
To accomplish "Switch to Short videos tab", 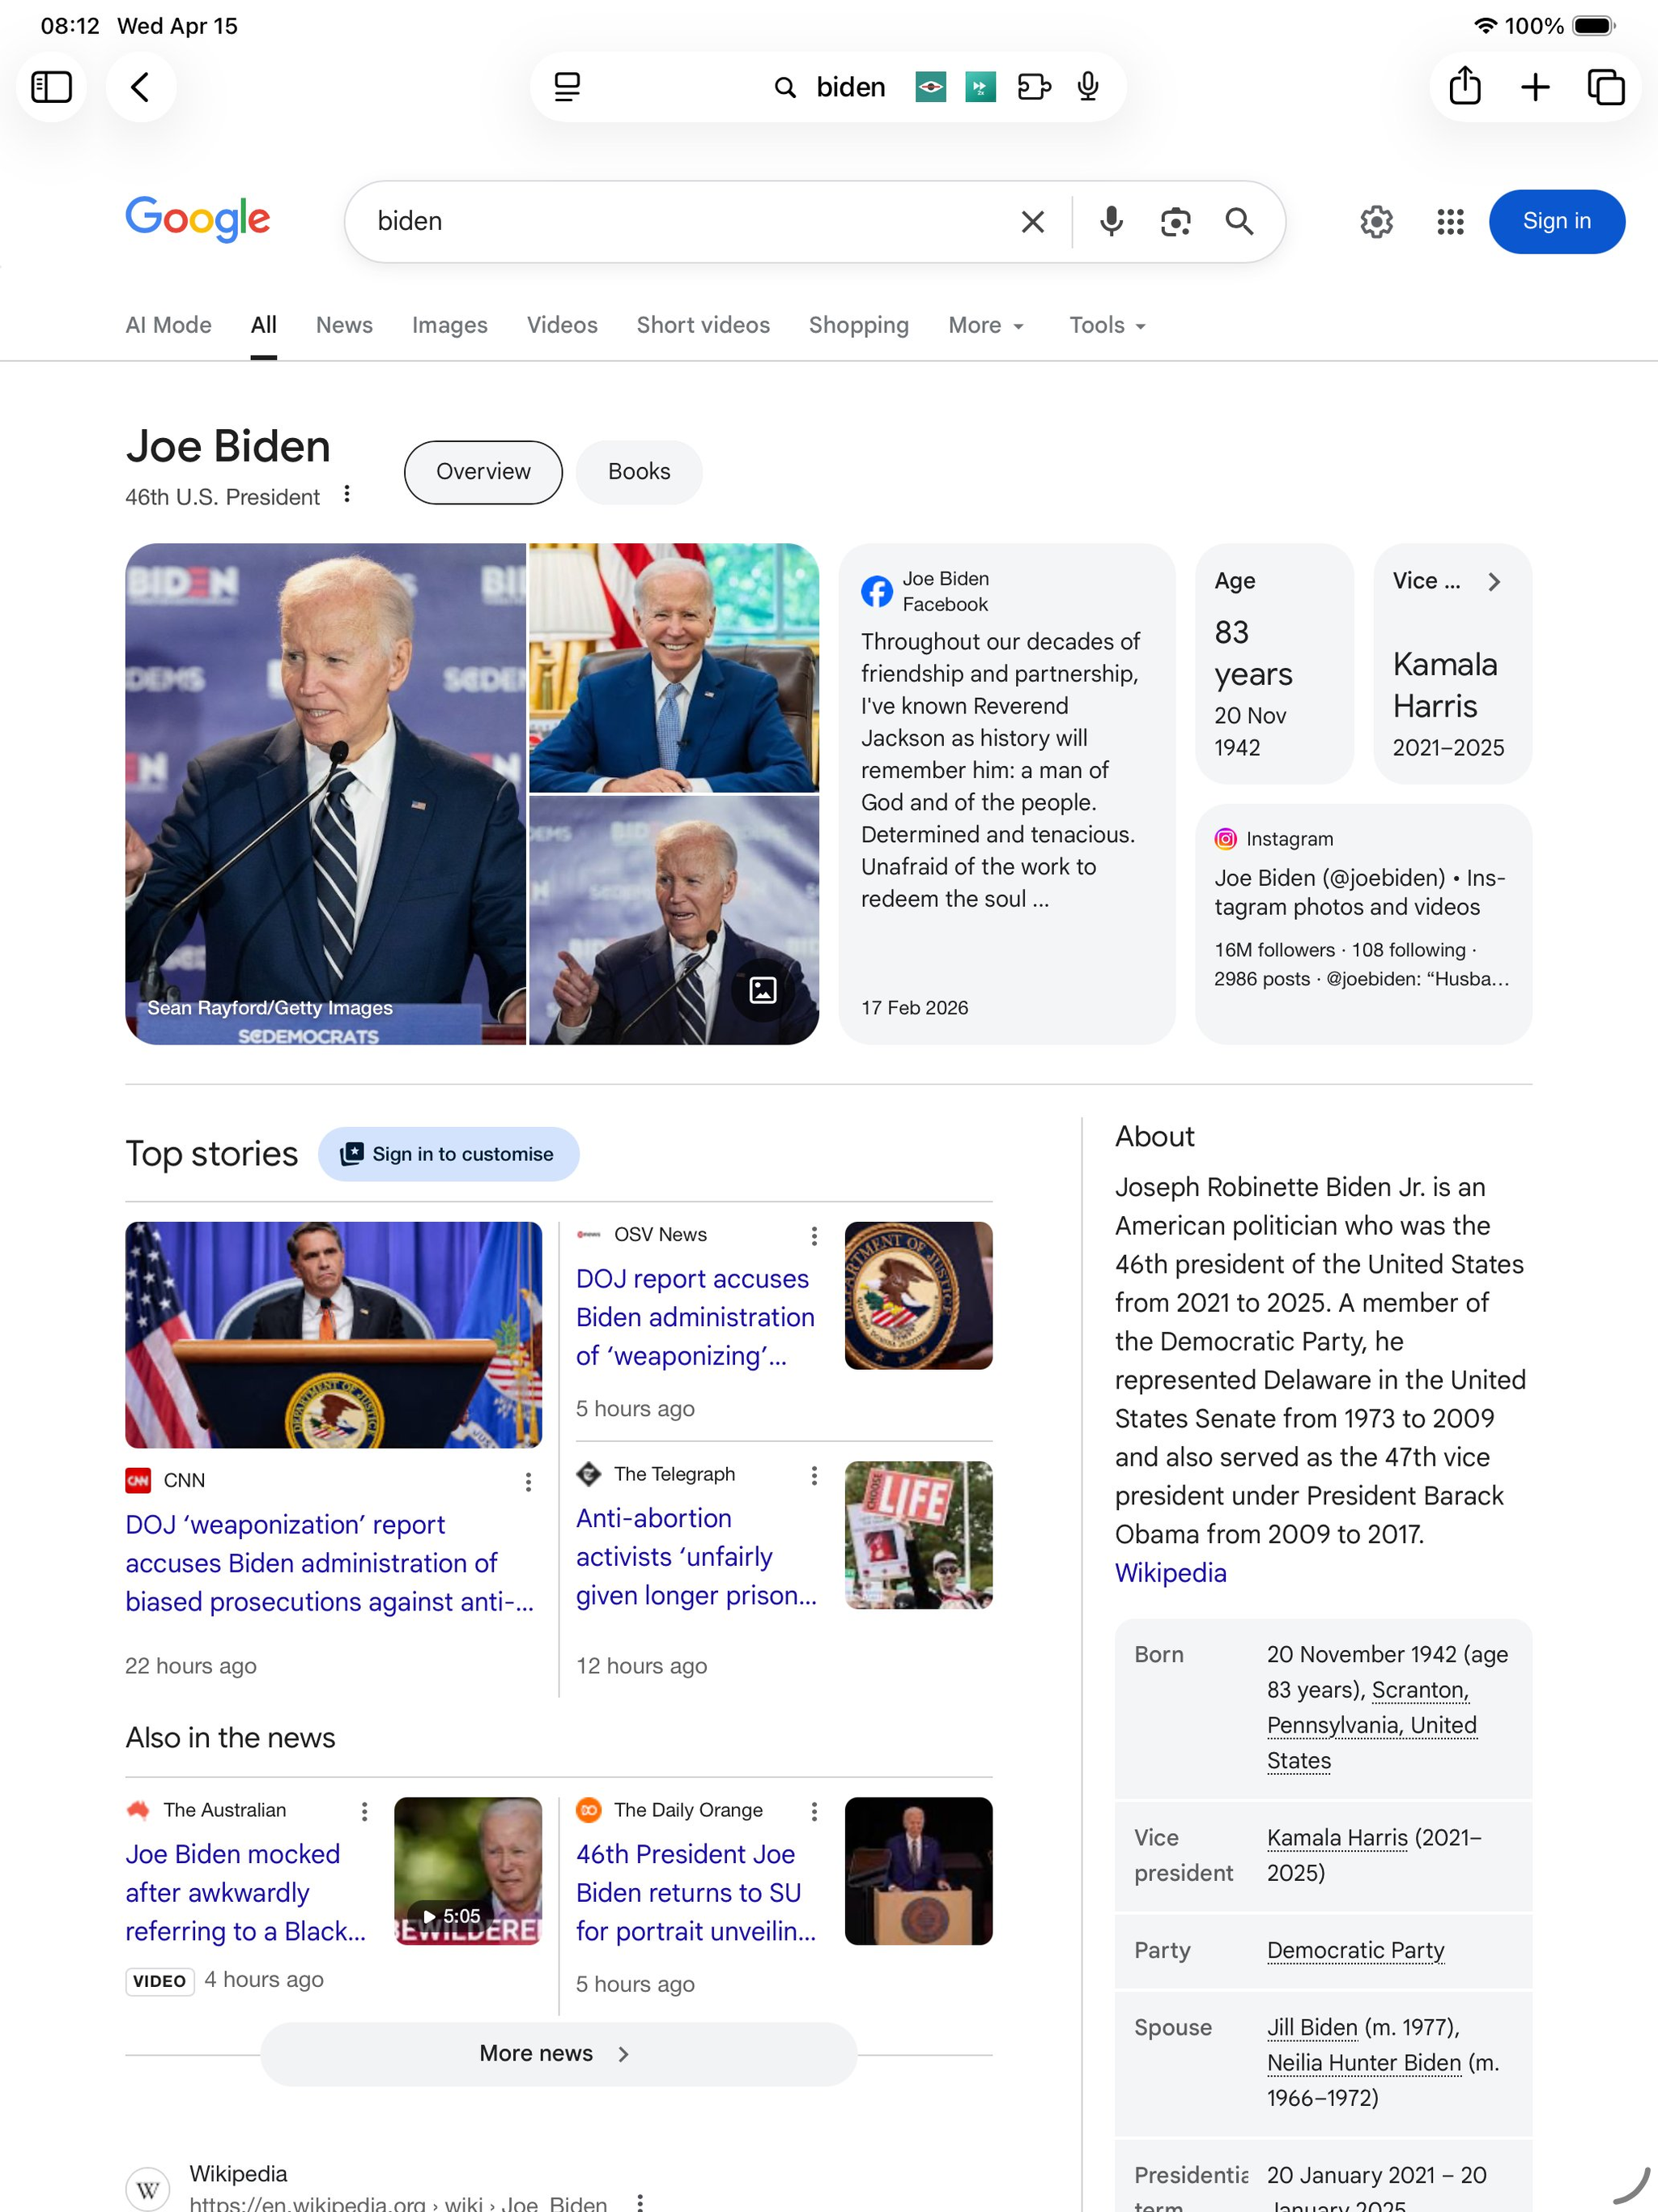I will 703,325.
